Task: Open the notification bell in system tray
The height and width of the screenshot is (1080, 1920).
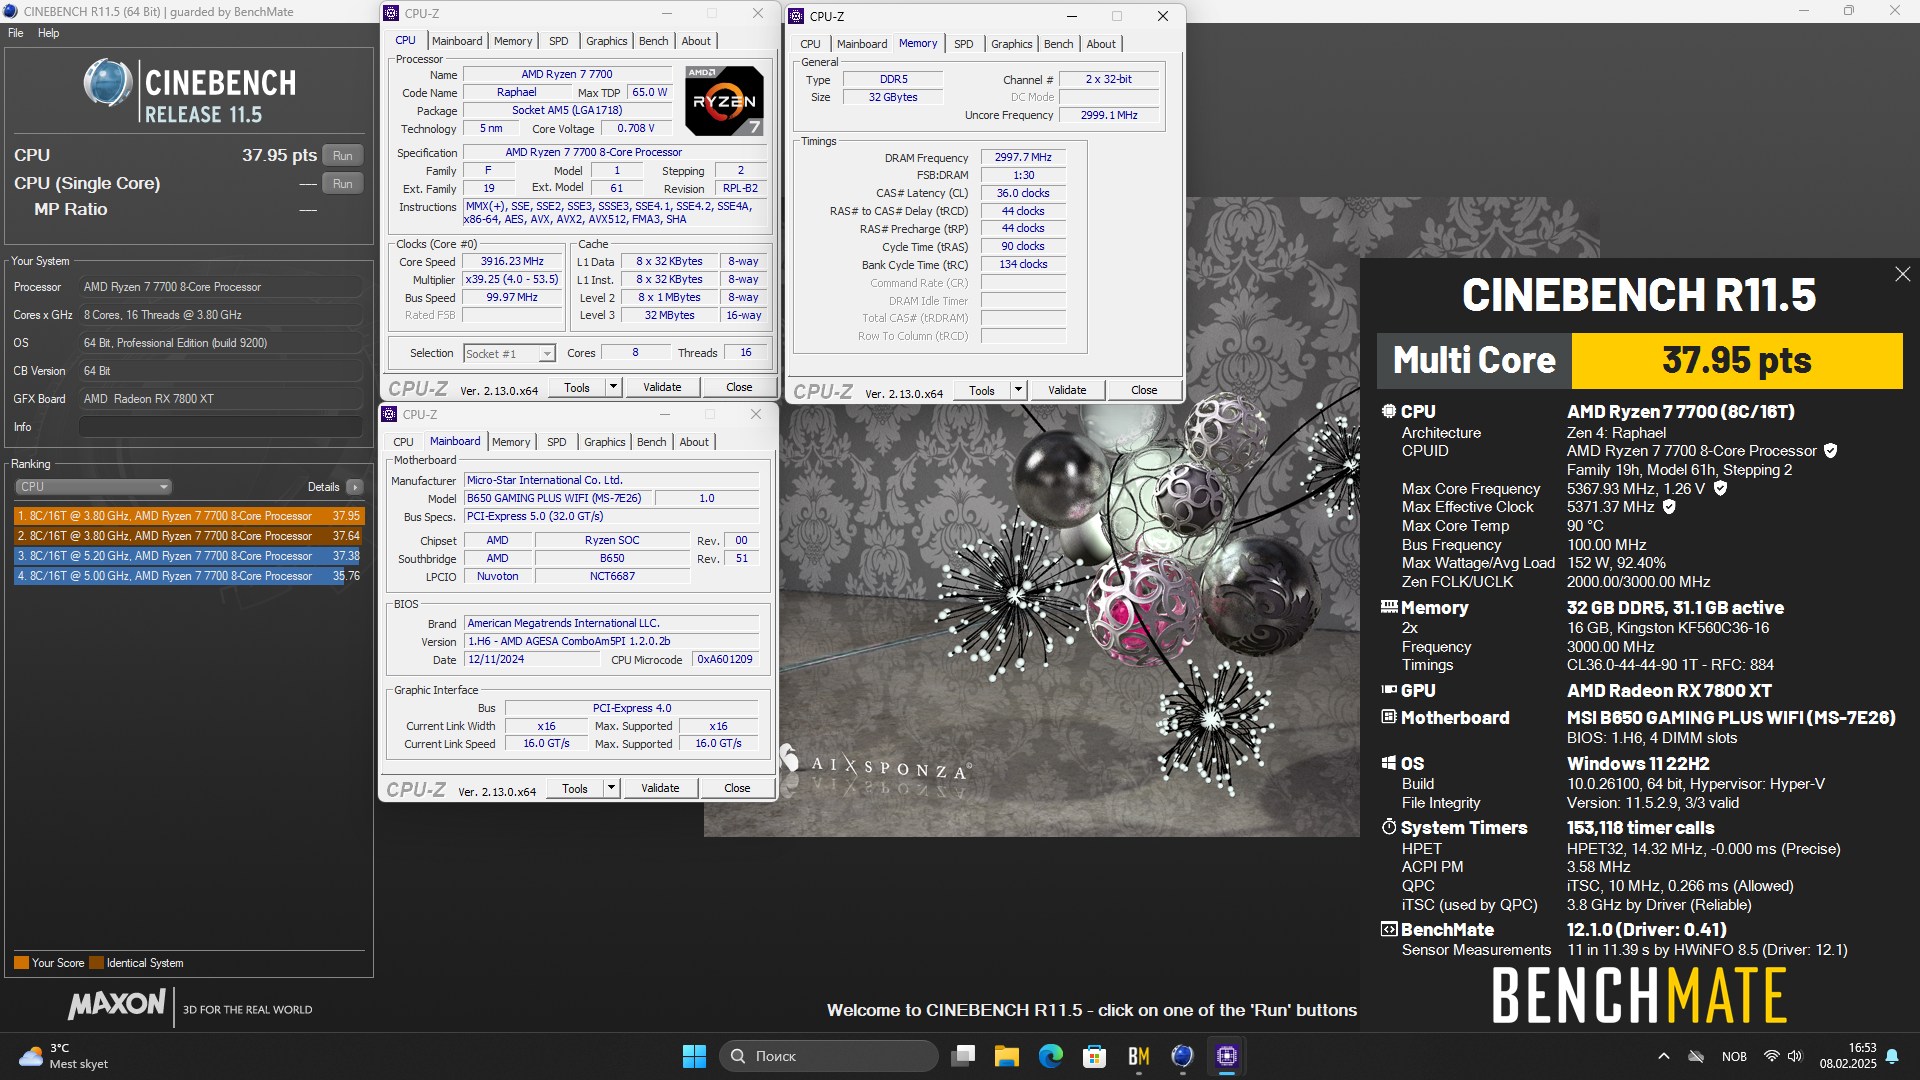Action: pyautogui.click(x=1892, y=1056)
